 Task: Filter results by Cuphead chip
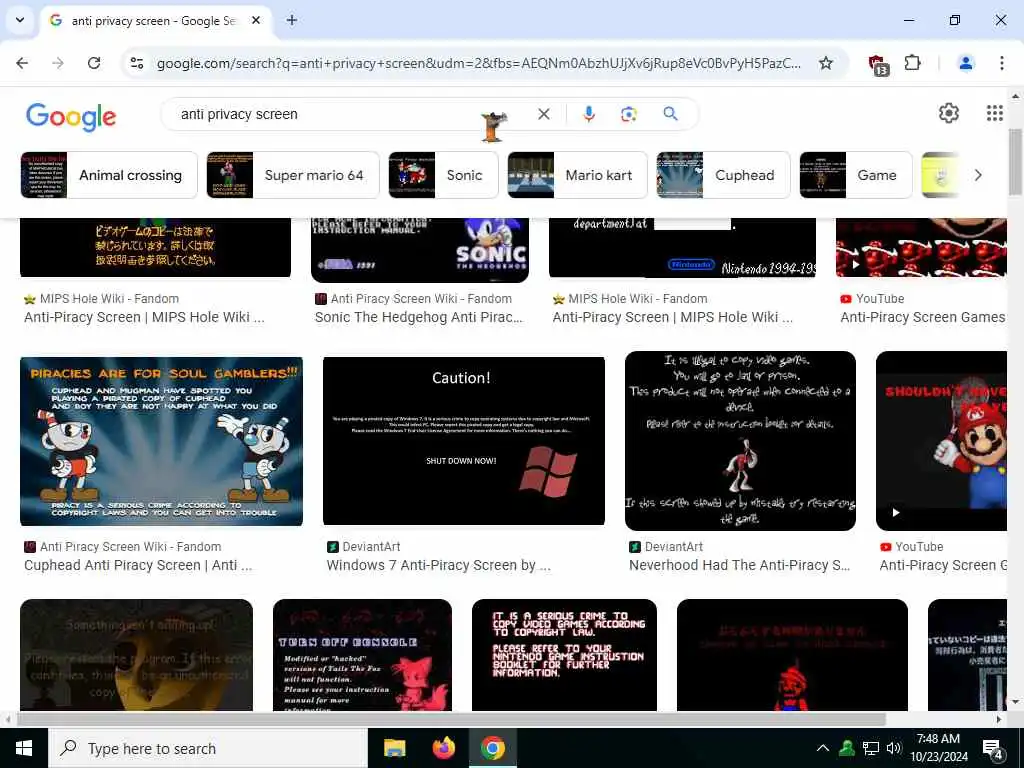(x=723, y=175)
